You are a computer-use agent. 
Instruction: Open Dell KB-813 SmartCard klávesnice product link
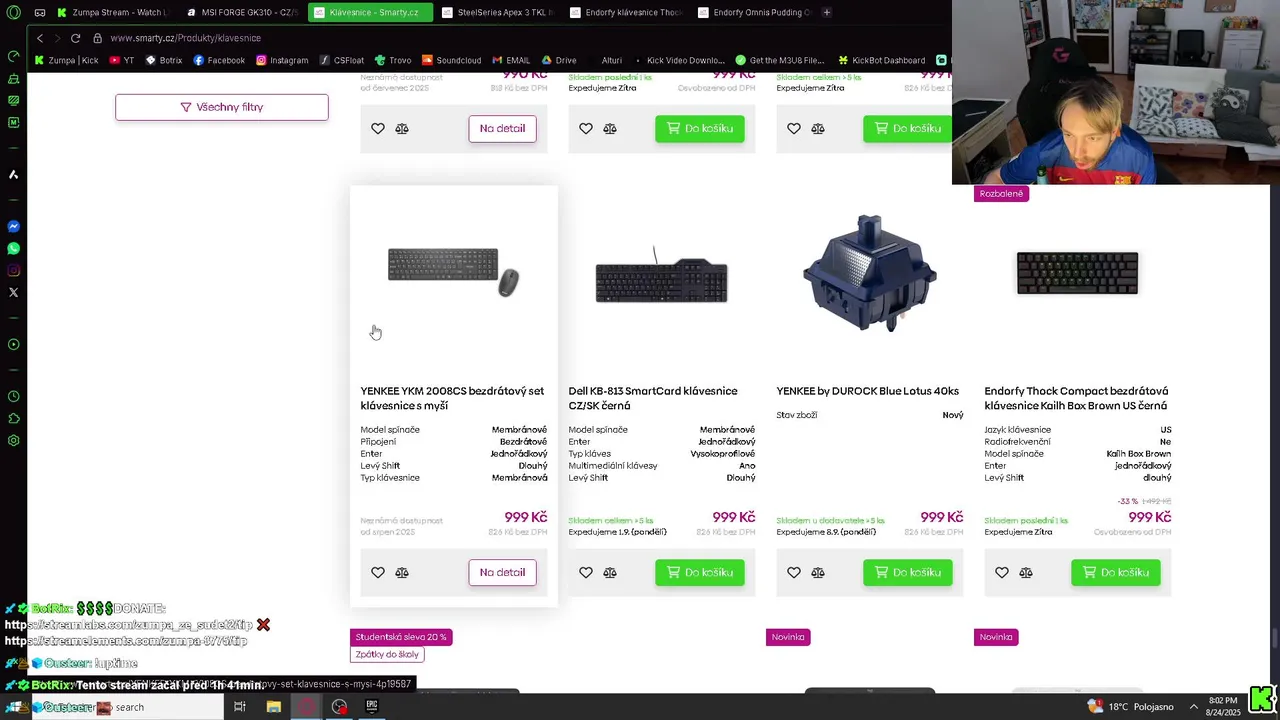pos(653,398)
